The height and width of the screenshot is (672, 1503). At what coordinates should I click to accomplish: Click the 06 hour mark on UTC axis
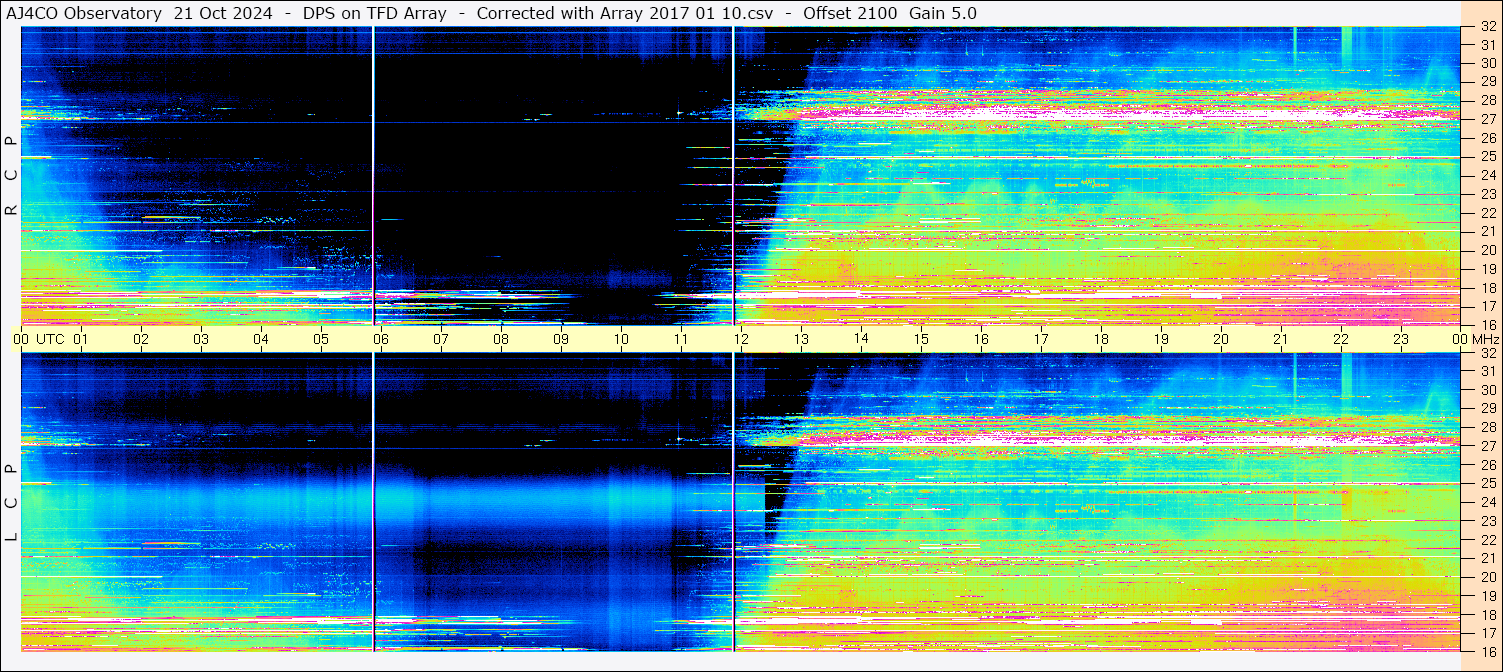(380, 339)
